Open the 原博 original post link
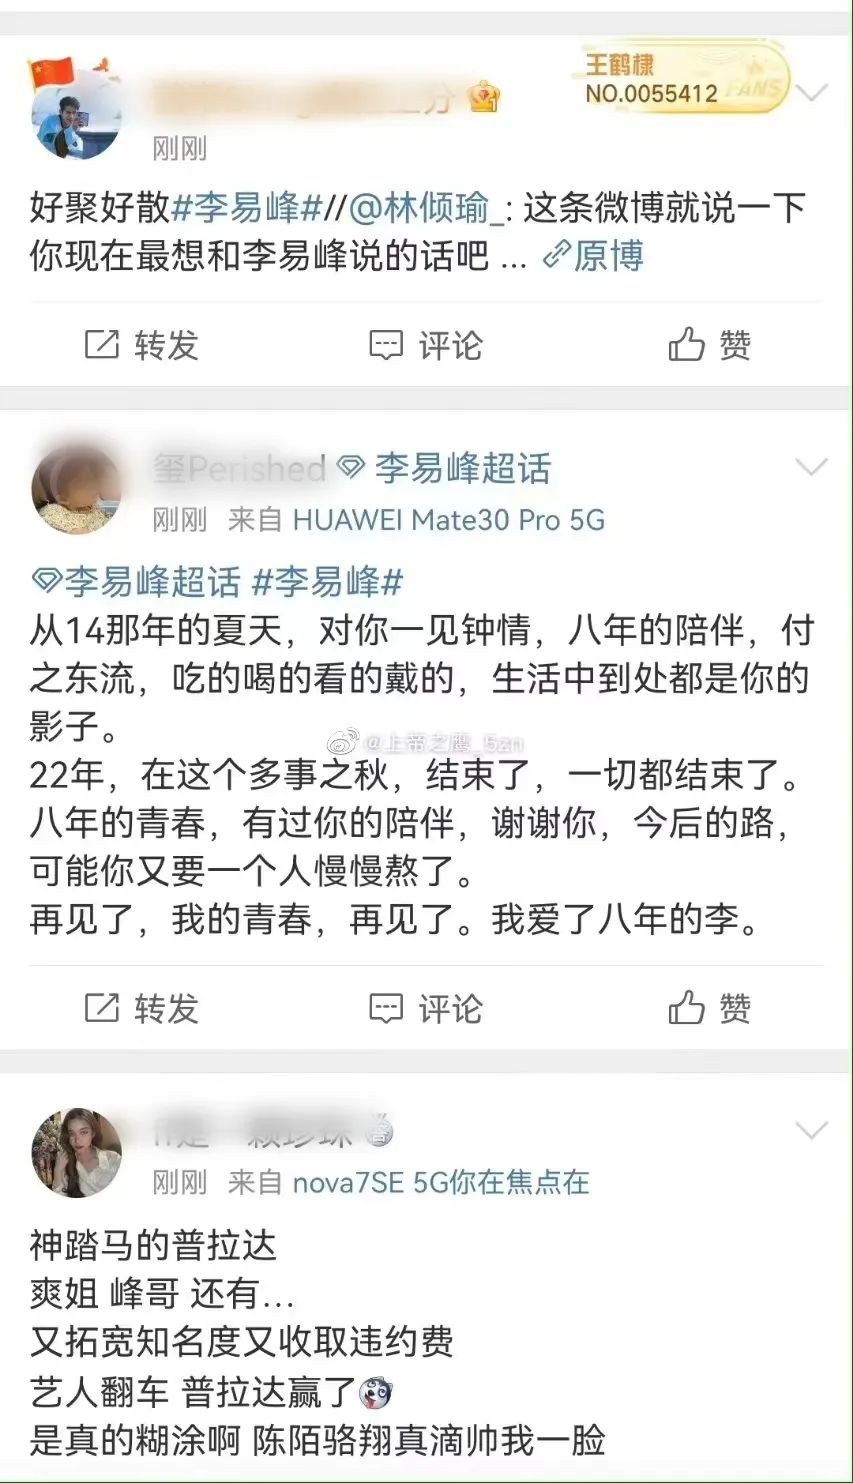Viewport: 853px width, 1483px height. click(x=593, y=256)
